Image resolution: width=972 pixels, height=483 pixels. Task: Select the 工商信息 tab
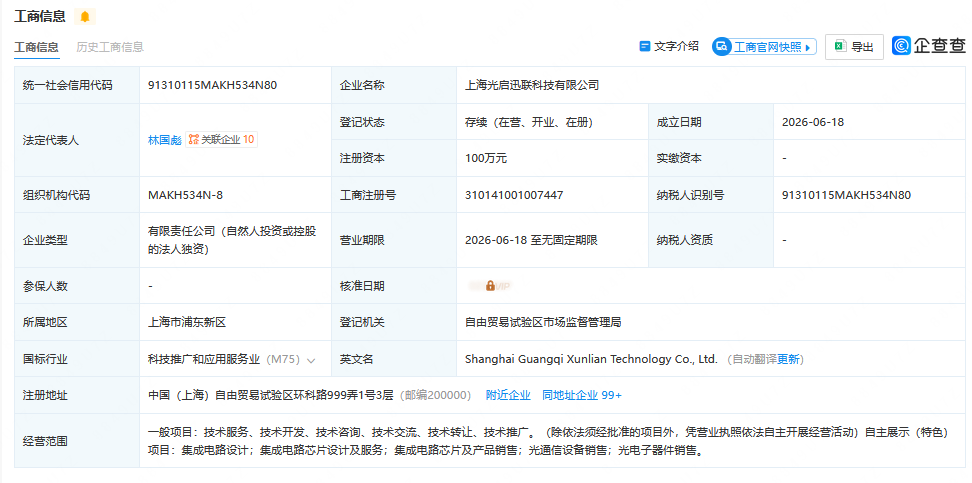point(37,47)
